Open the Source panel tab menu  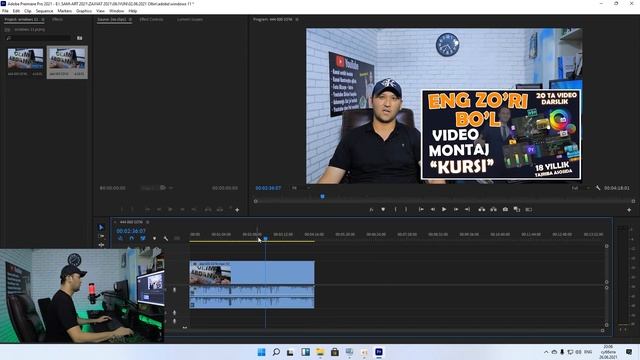[x=130, y=19]
